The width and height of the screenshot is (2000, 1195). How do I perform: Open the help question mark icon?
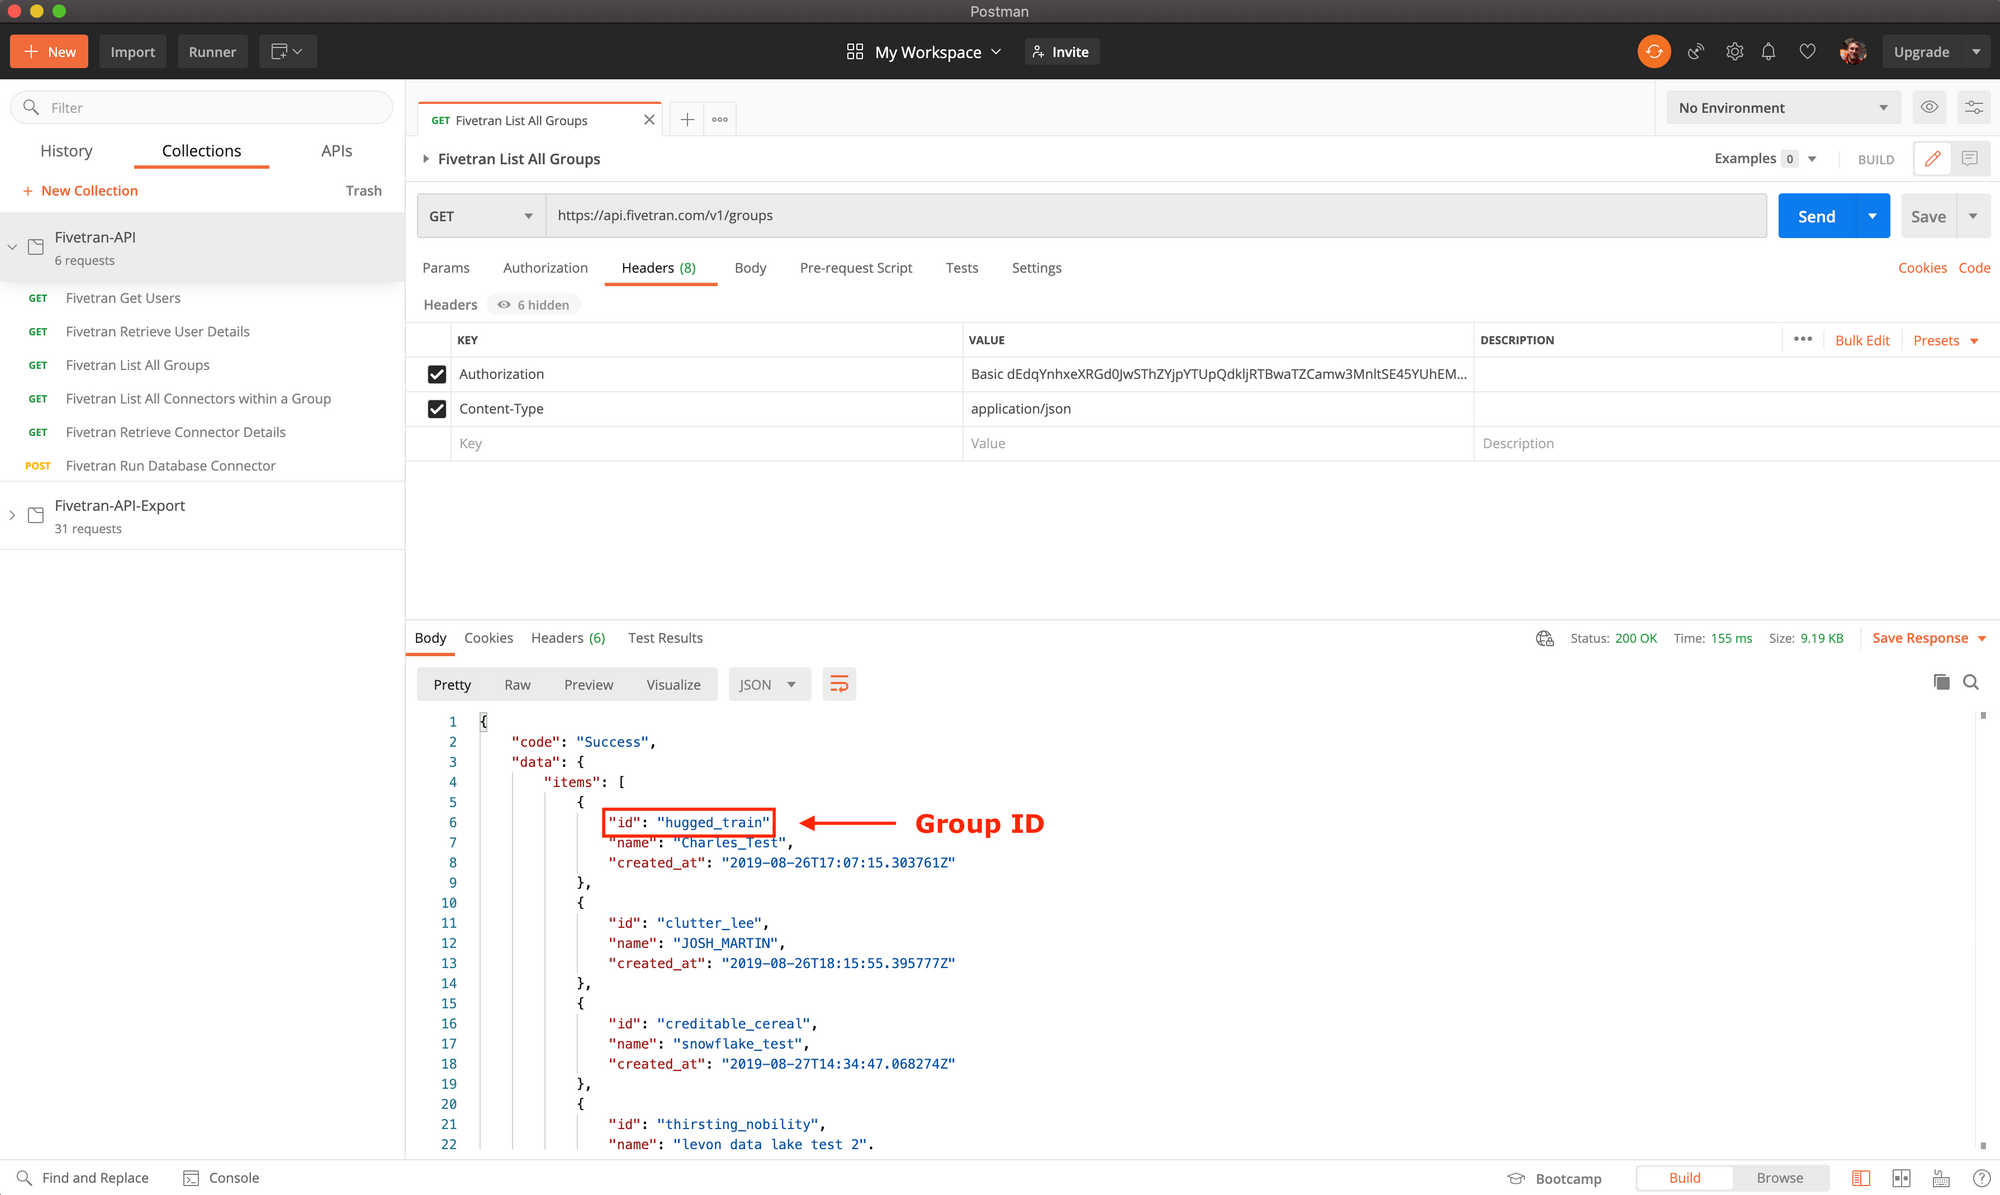coord(1981,1178)
